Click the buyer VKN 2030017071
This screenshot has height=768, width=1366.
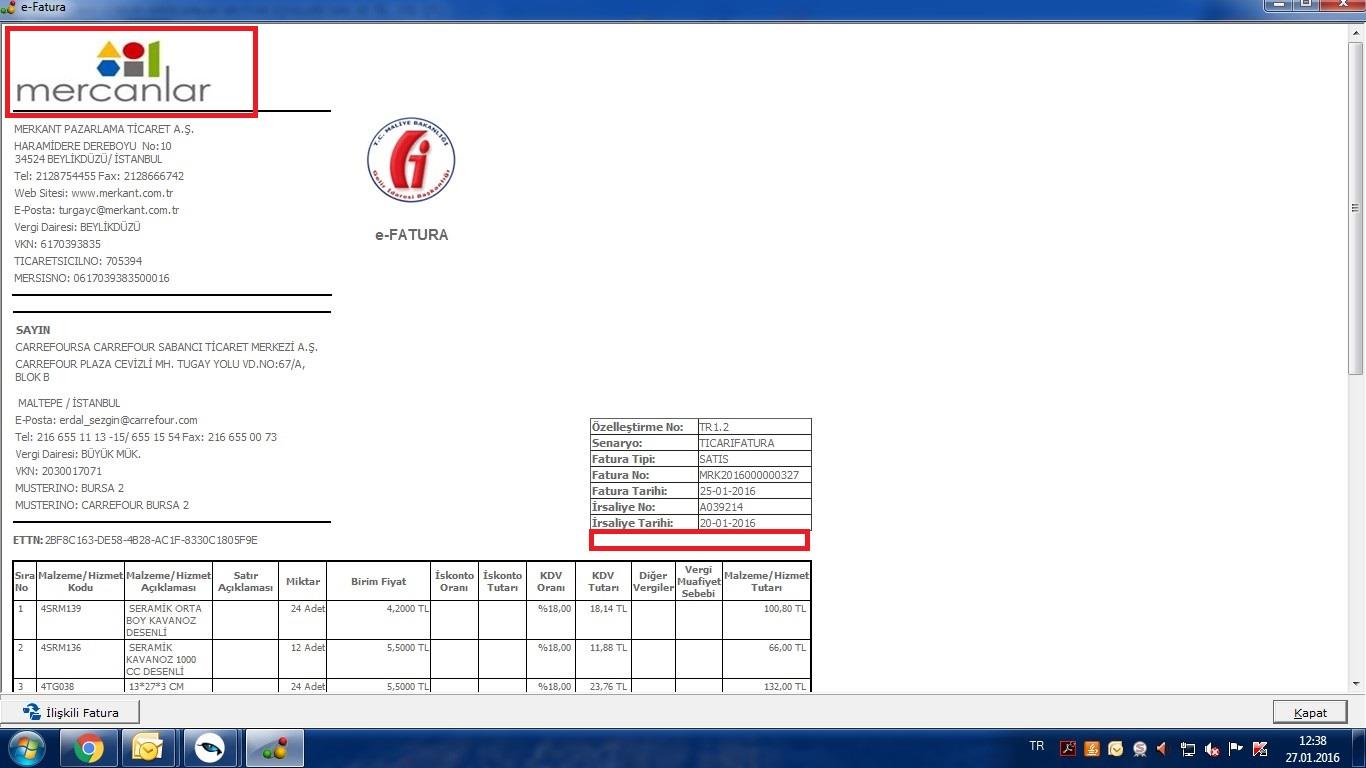click(x=58, y=471)
